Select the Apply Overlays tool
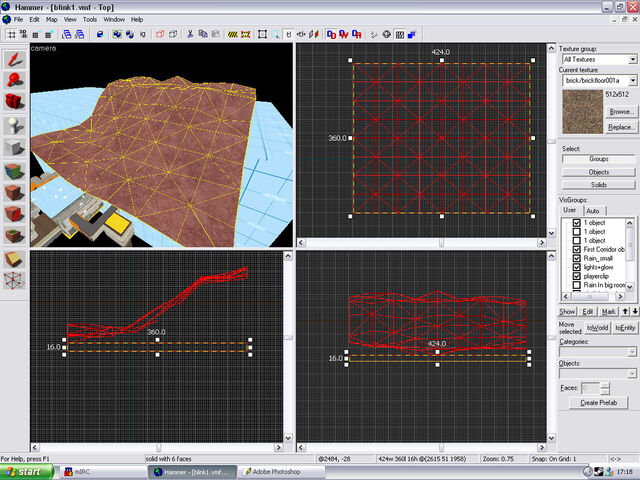This screenshot has height=480, width=640. click(15, 235)
